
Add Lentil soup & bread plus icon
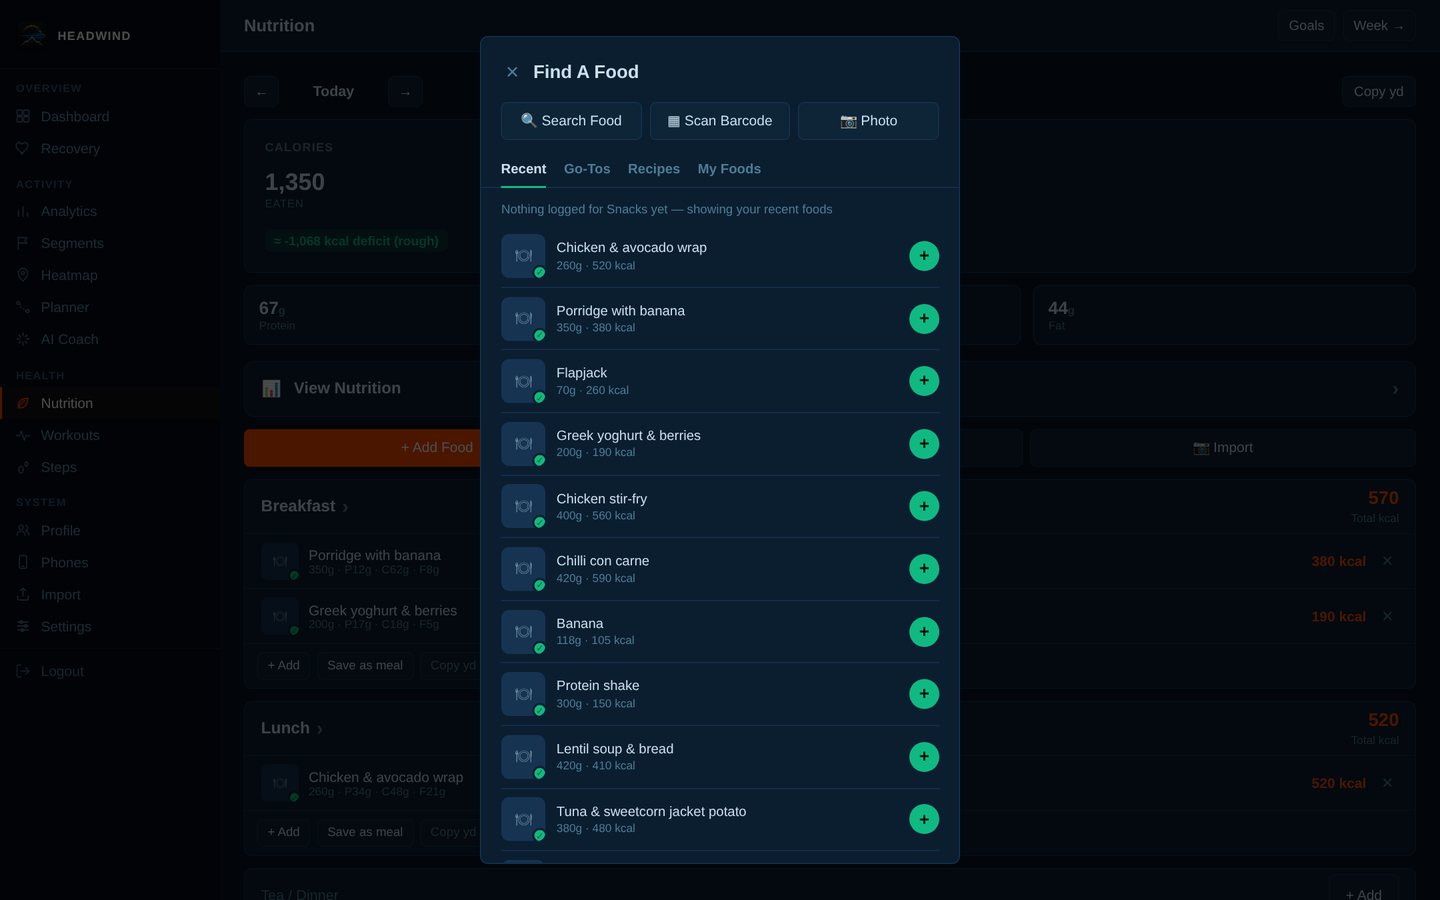pyautogui.click(x=924, y=757)
